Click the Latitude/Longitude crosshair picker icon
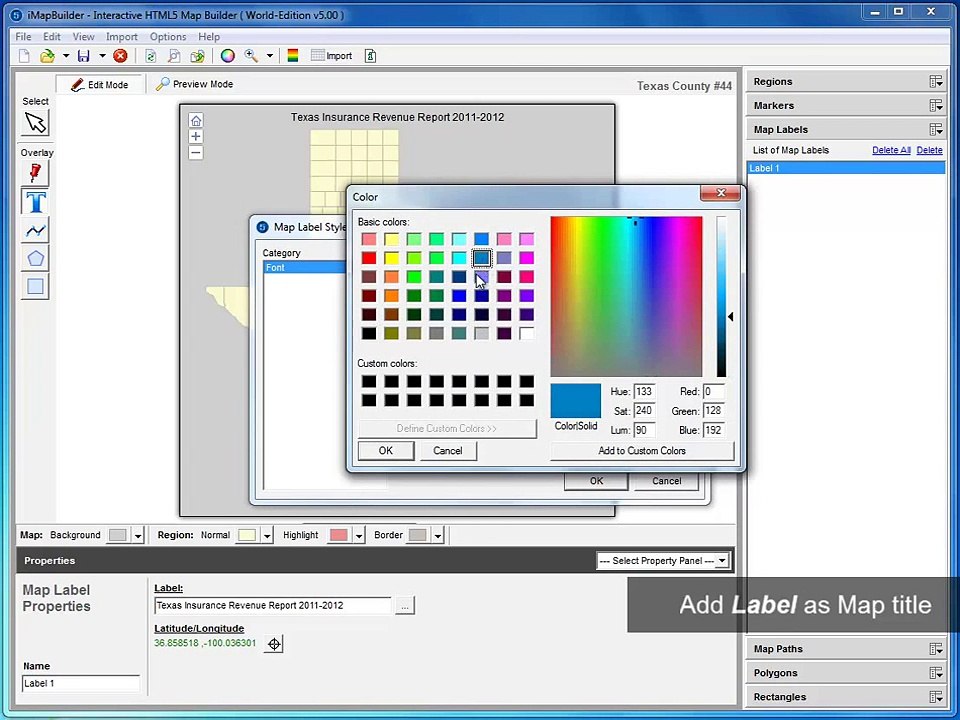The image size is (960, 720). (274, 644)
